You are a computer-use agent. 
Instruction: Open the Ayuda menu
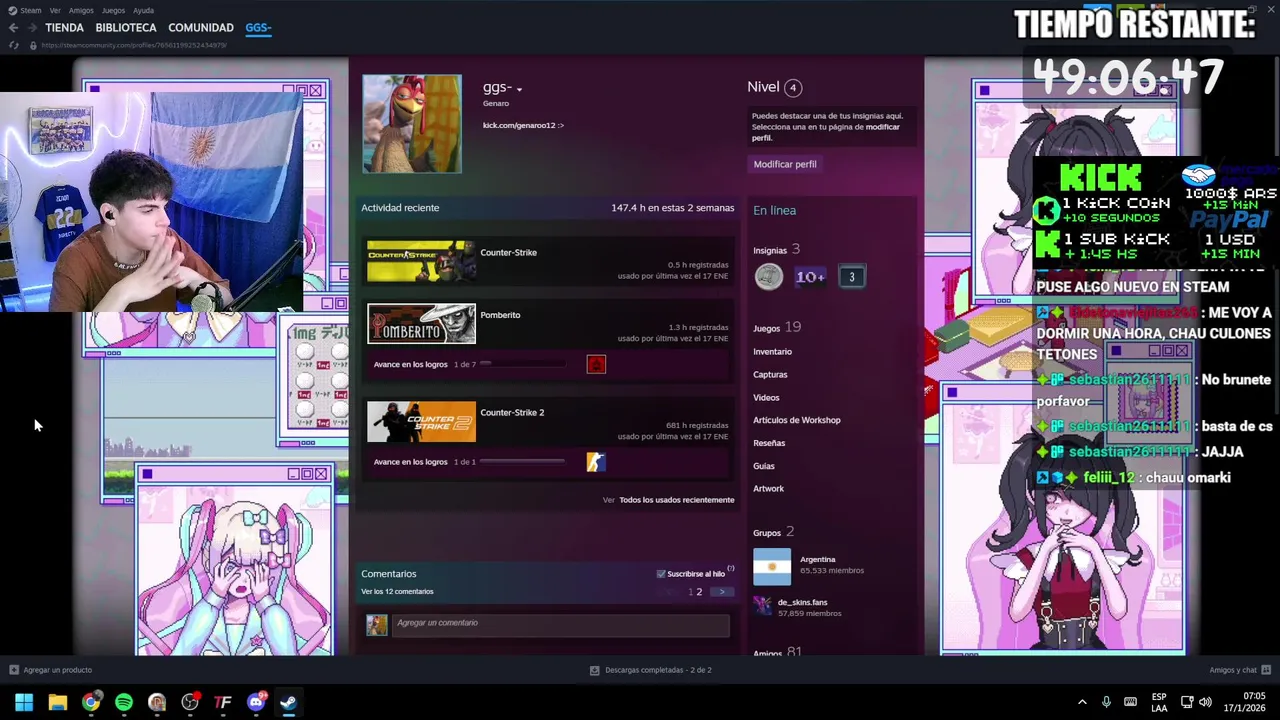coord(144,10)
